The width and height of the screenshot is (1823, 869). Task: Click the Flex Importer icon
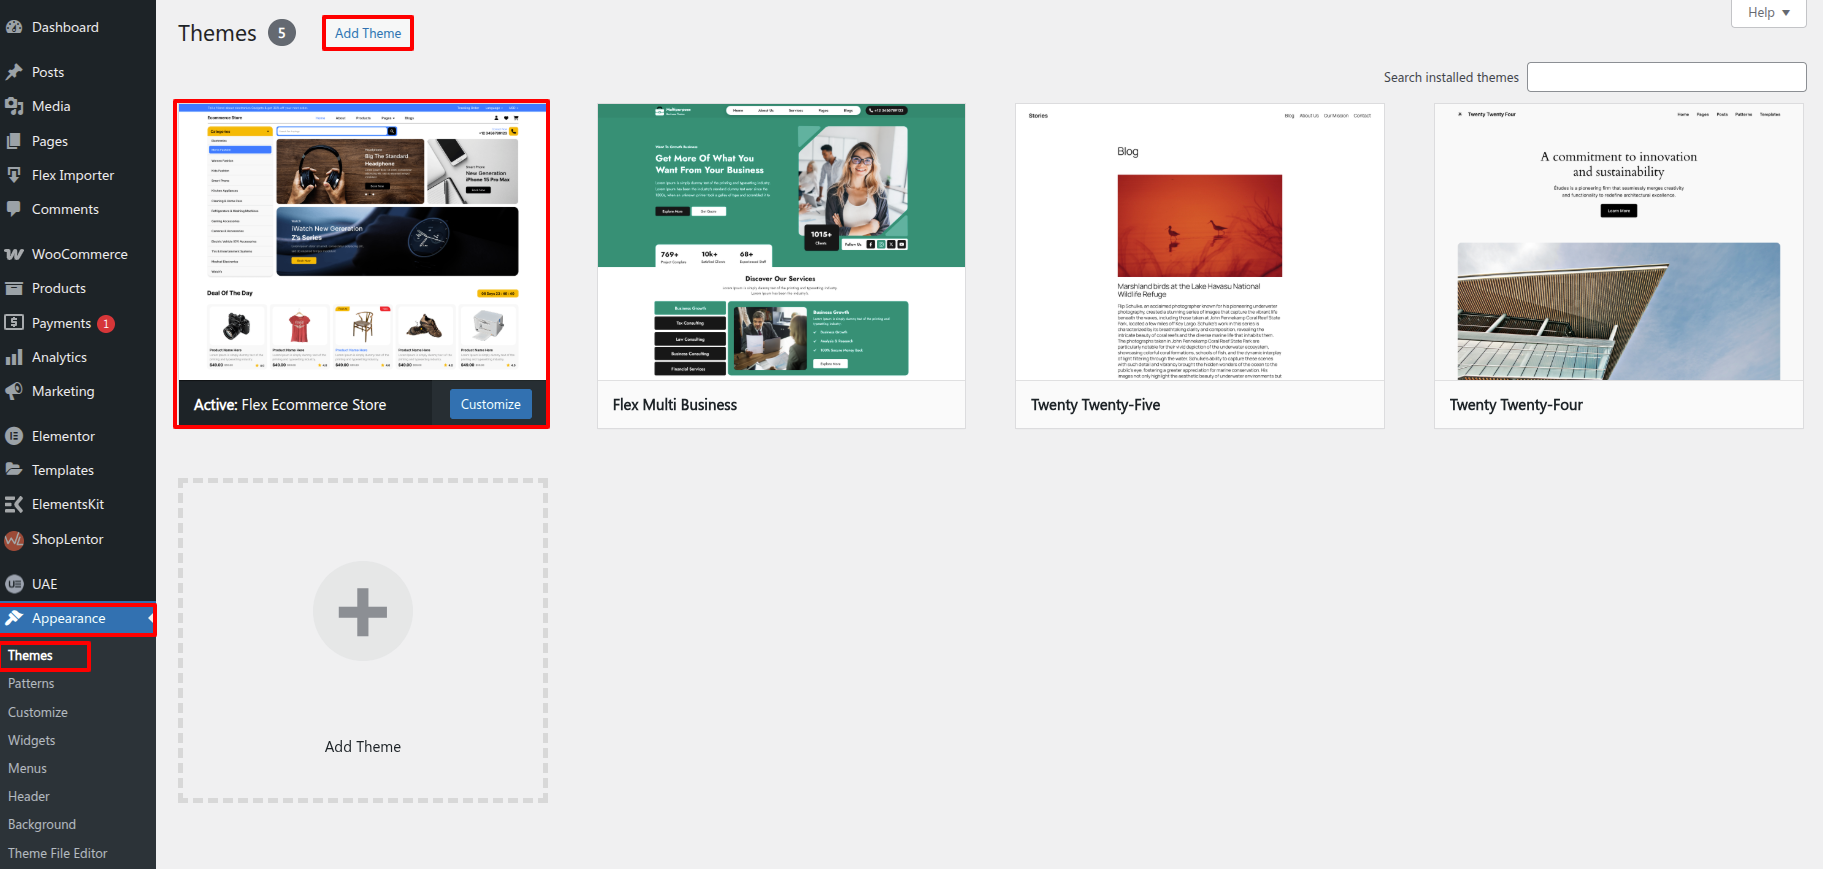pos(14,175)
